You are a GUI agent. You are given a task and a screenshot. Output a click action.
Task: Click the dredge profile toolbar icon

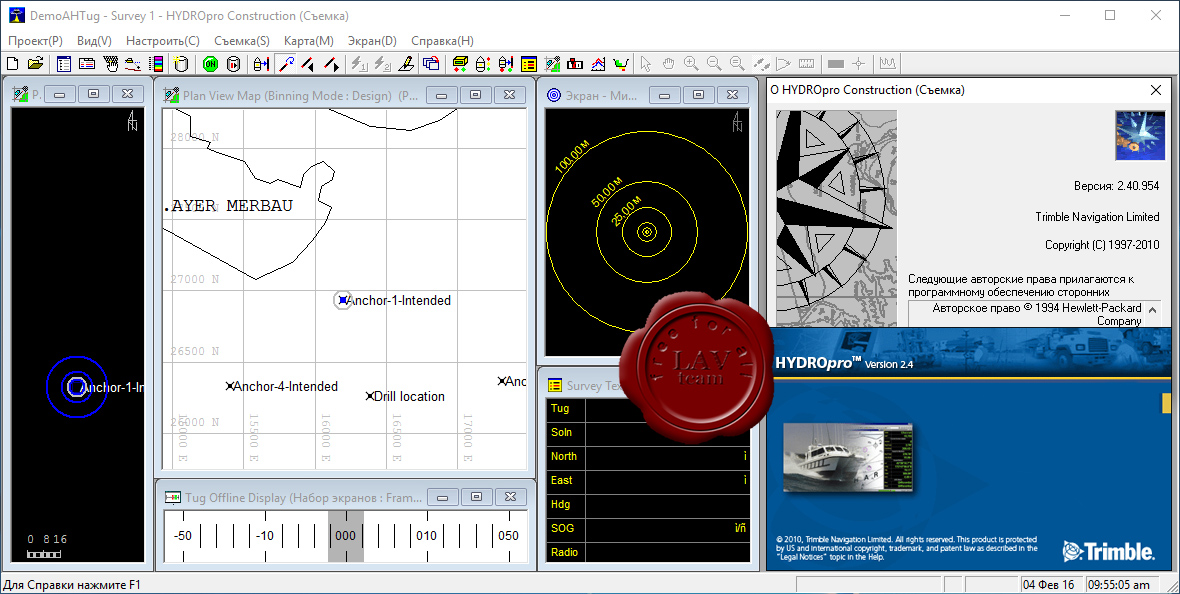pos(133,64)
